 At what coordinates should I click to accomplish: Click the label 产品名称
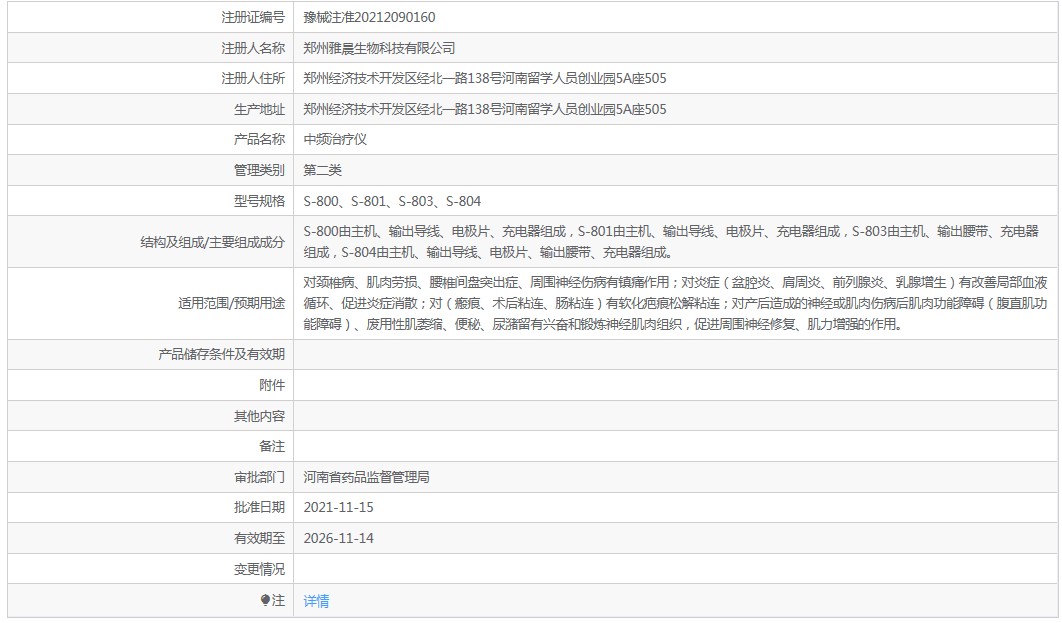coord(259,139)
